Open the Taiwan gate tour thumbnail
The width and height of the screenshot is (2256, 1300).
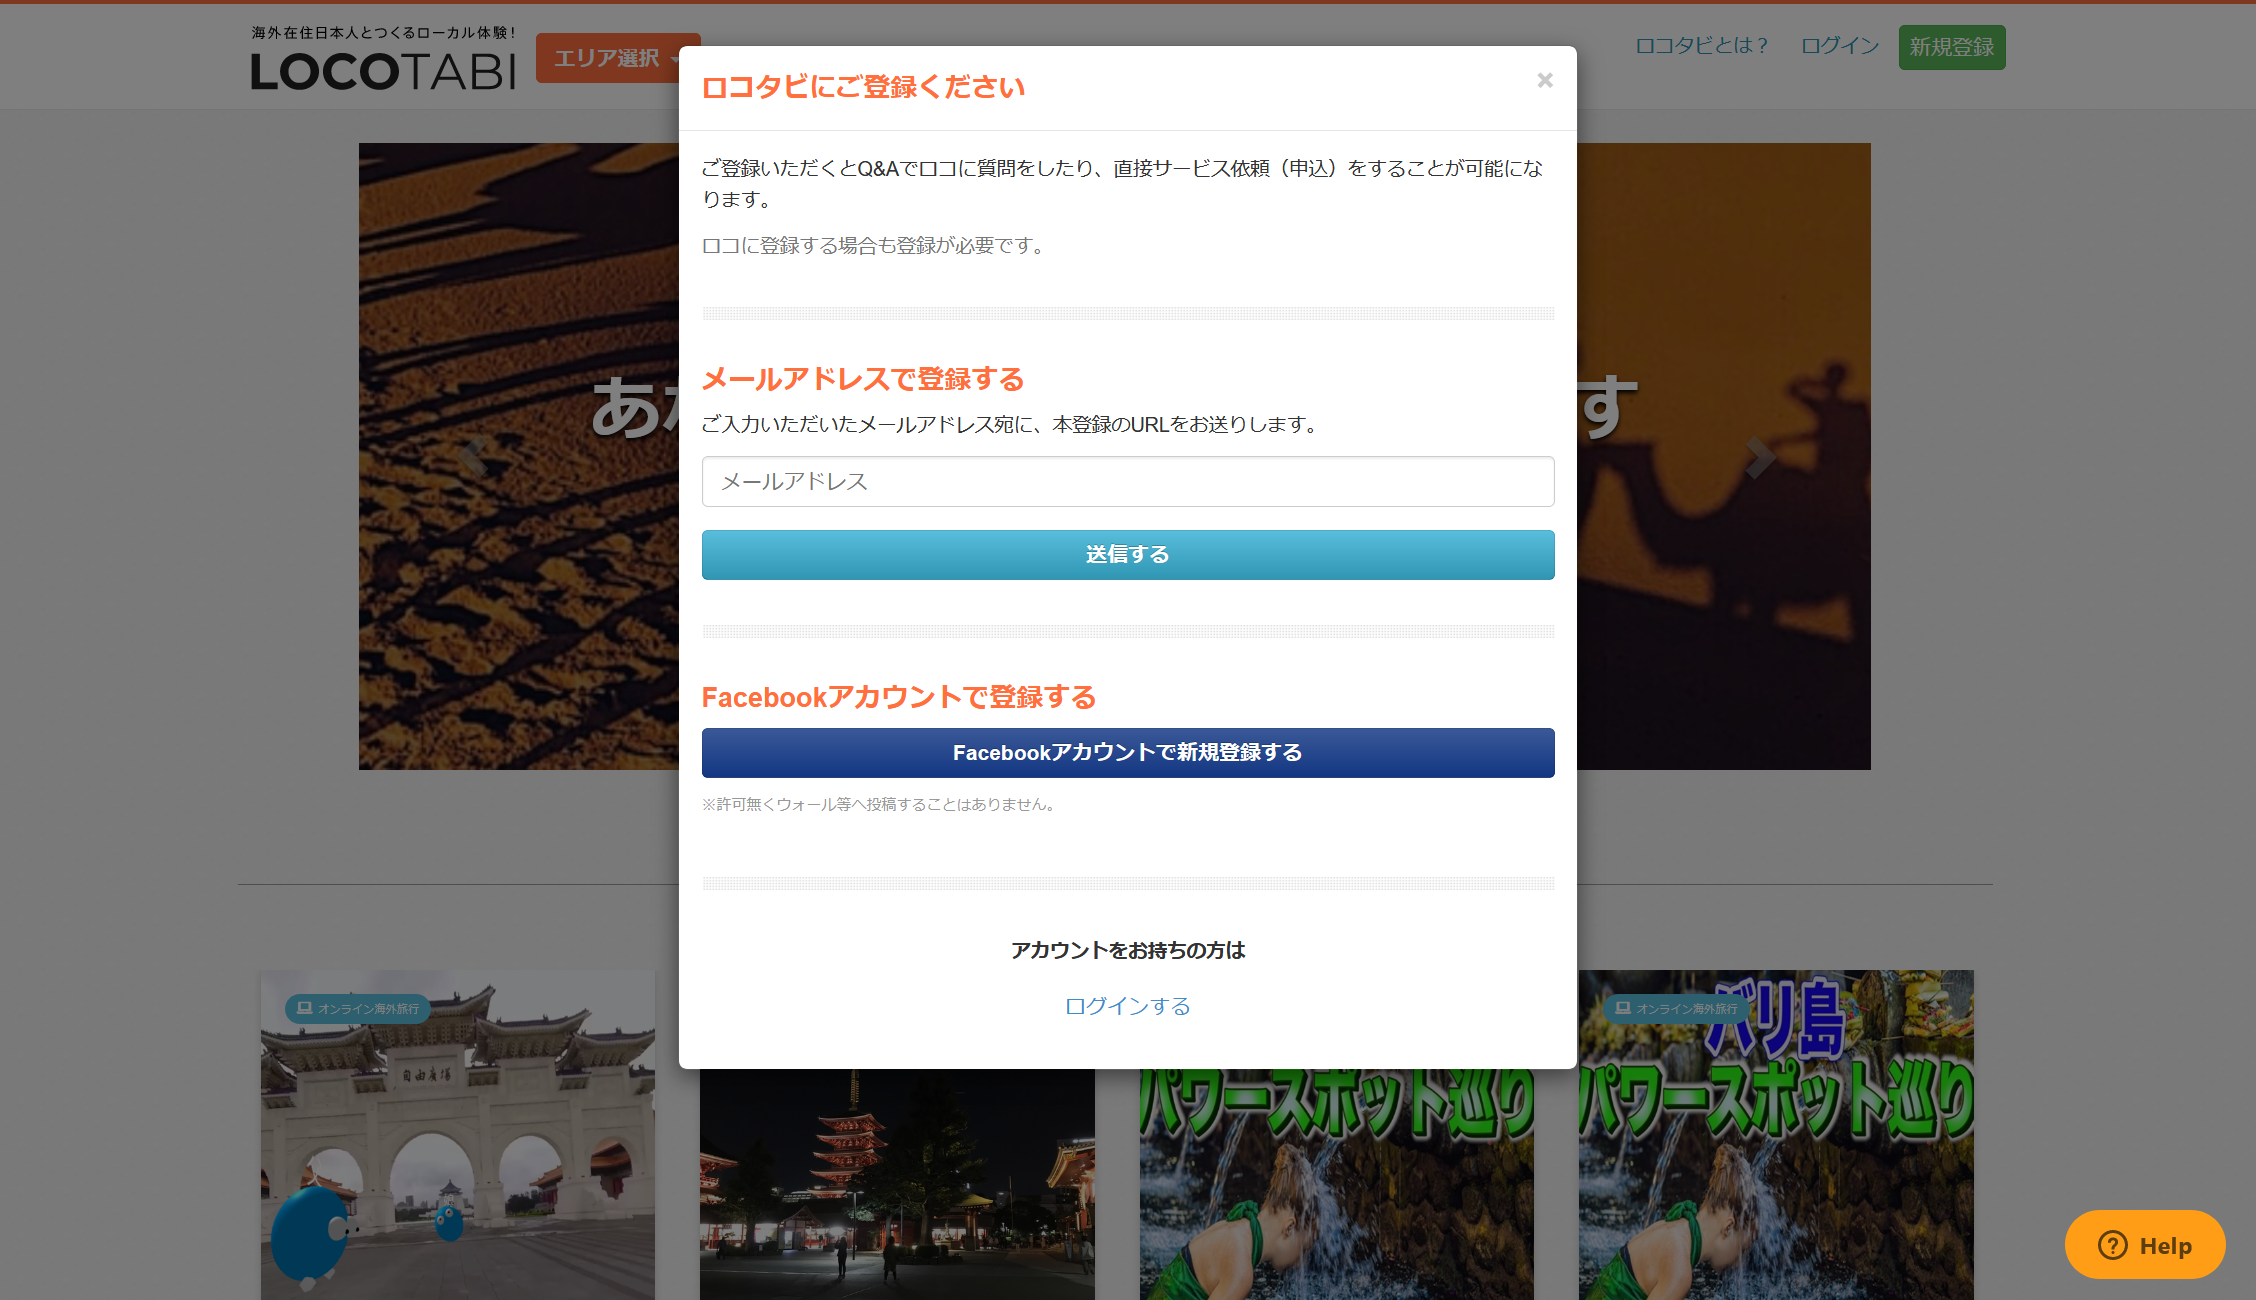tap(458, 1135)
